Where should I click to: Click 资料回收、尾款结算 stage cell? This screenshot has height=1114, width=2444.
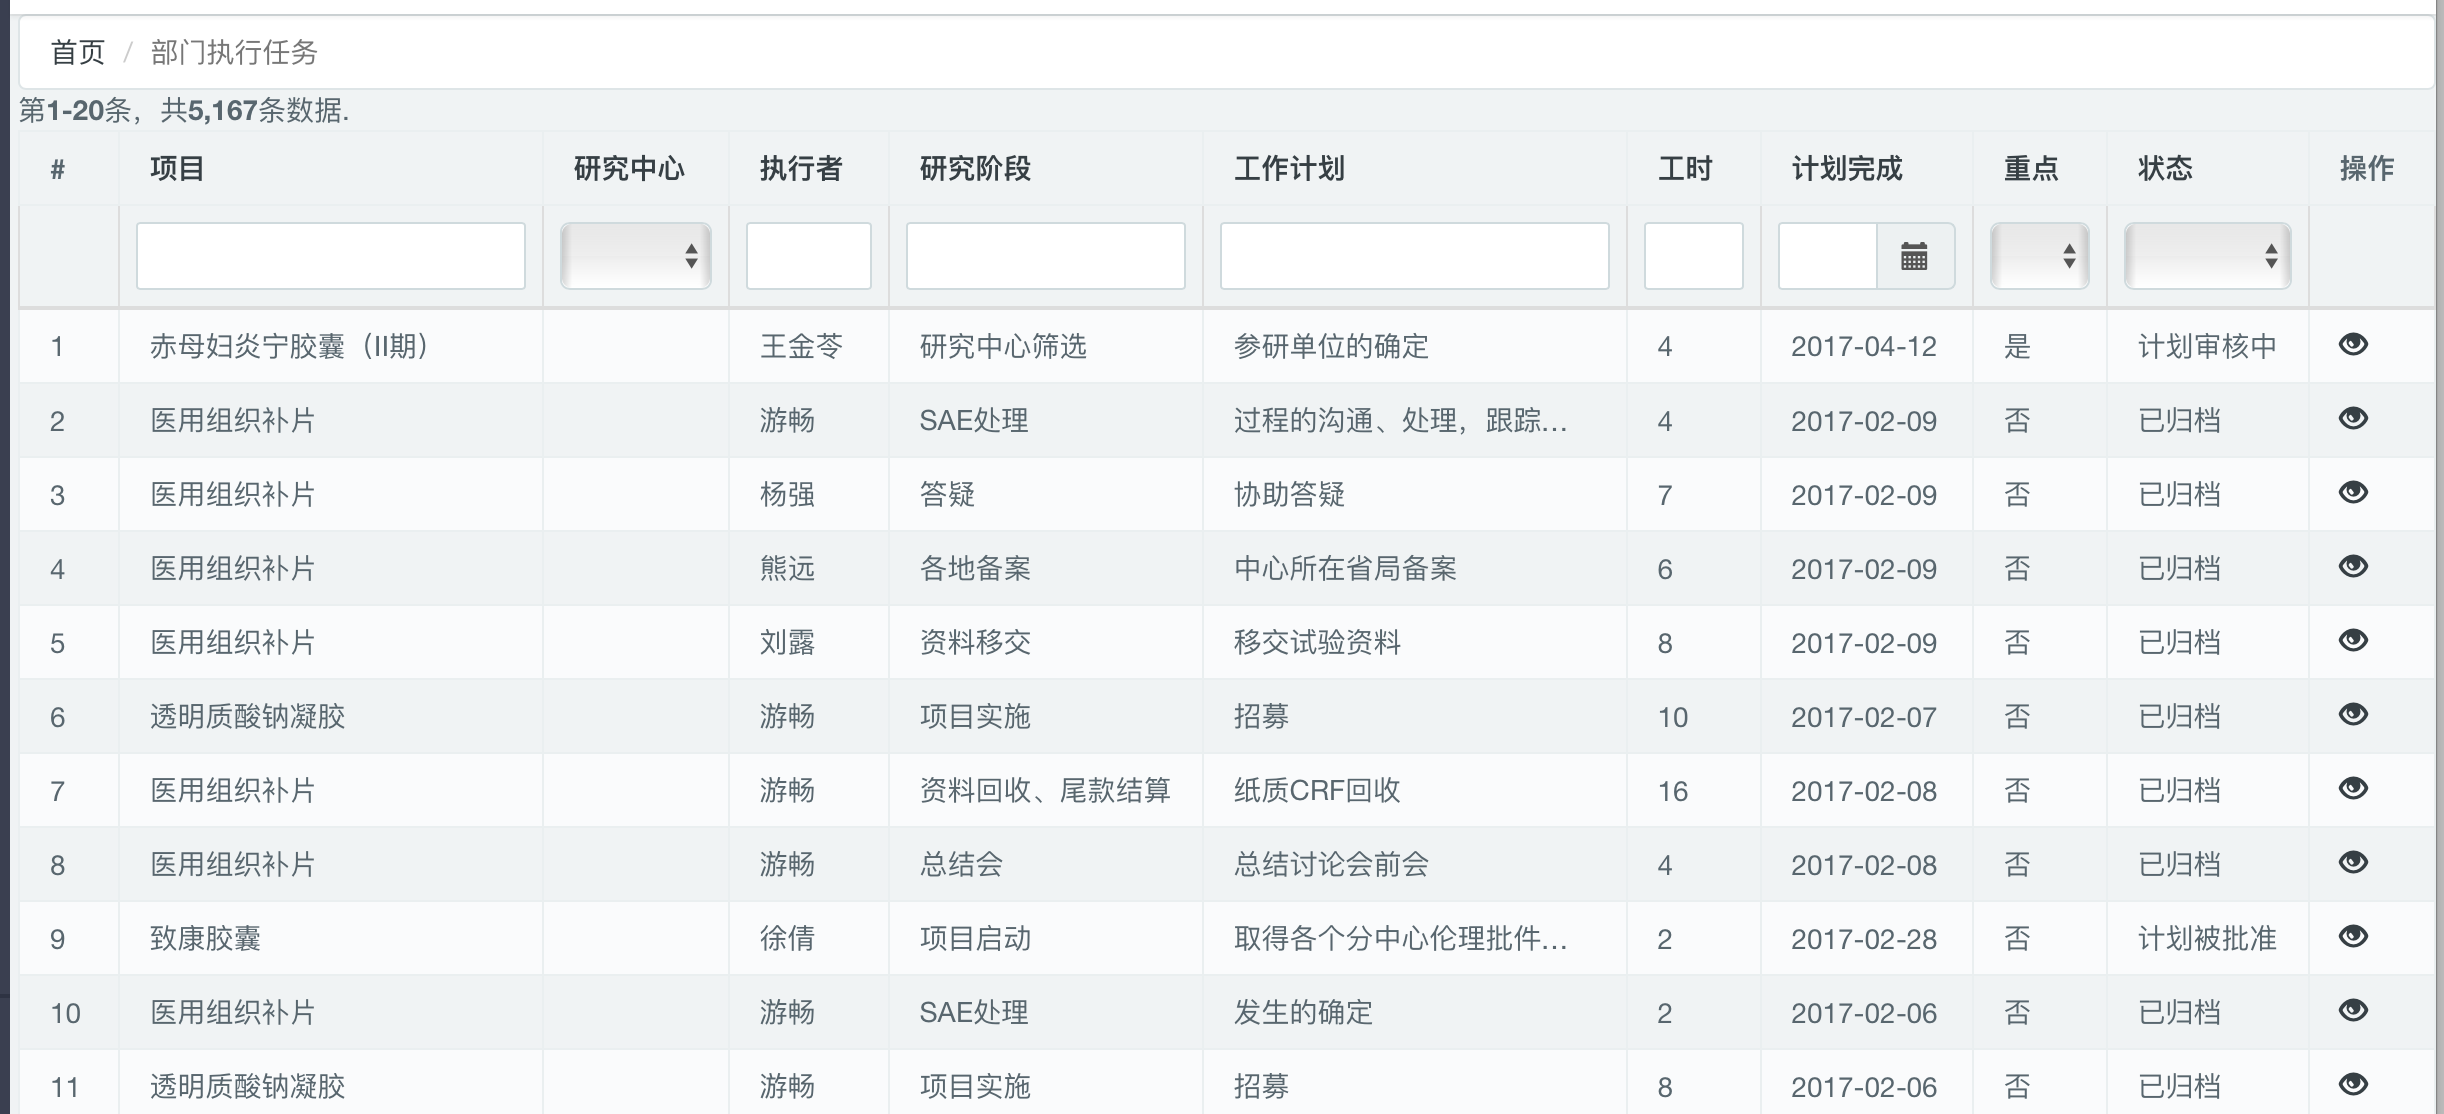click(x=1045, y=790)
